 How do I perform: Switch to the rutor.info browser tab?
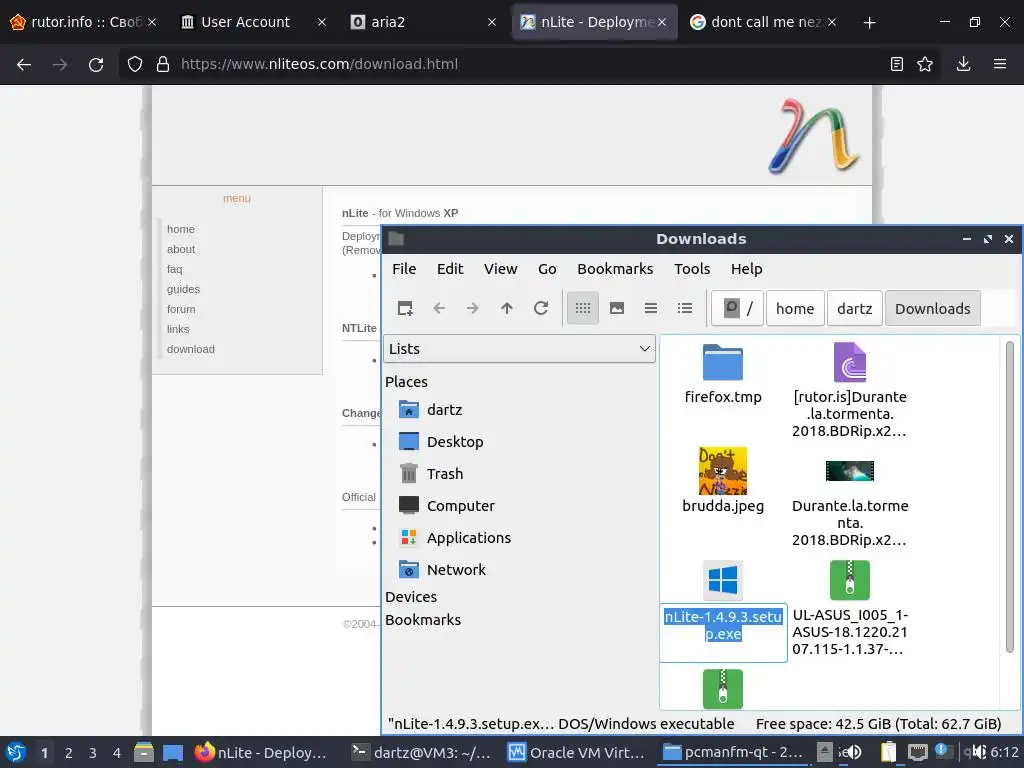[83, 22]
